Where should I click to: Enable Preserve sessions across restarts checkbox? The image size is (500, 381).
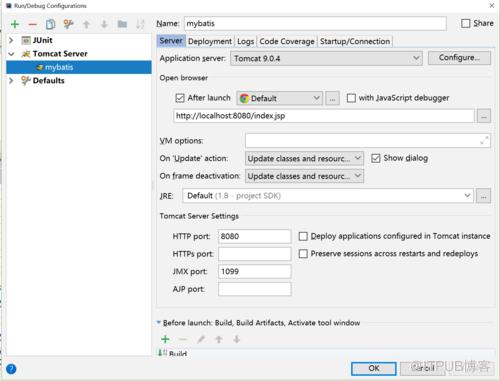(303, 254)
